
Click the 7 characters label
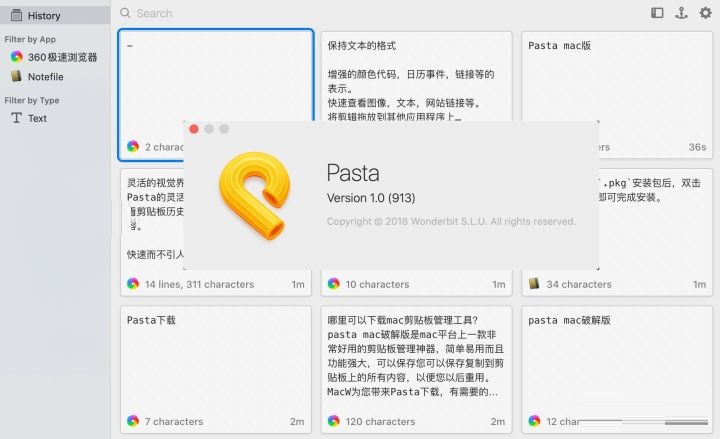tap(174, 421)
